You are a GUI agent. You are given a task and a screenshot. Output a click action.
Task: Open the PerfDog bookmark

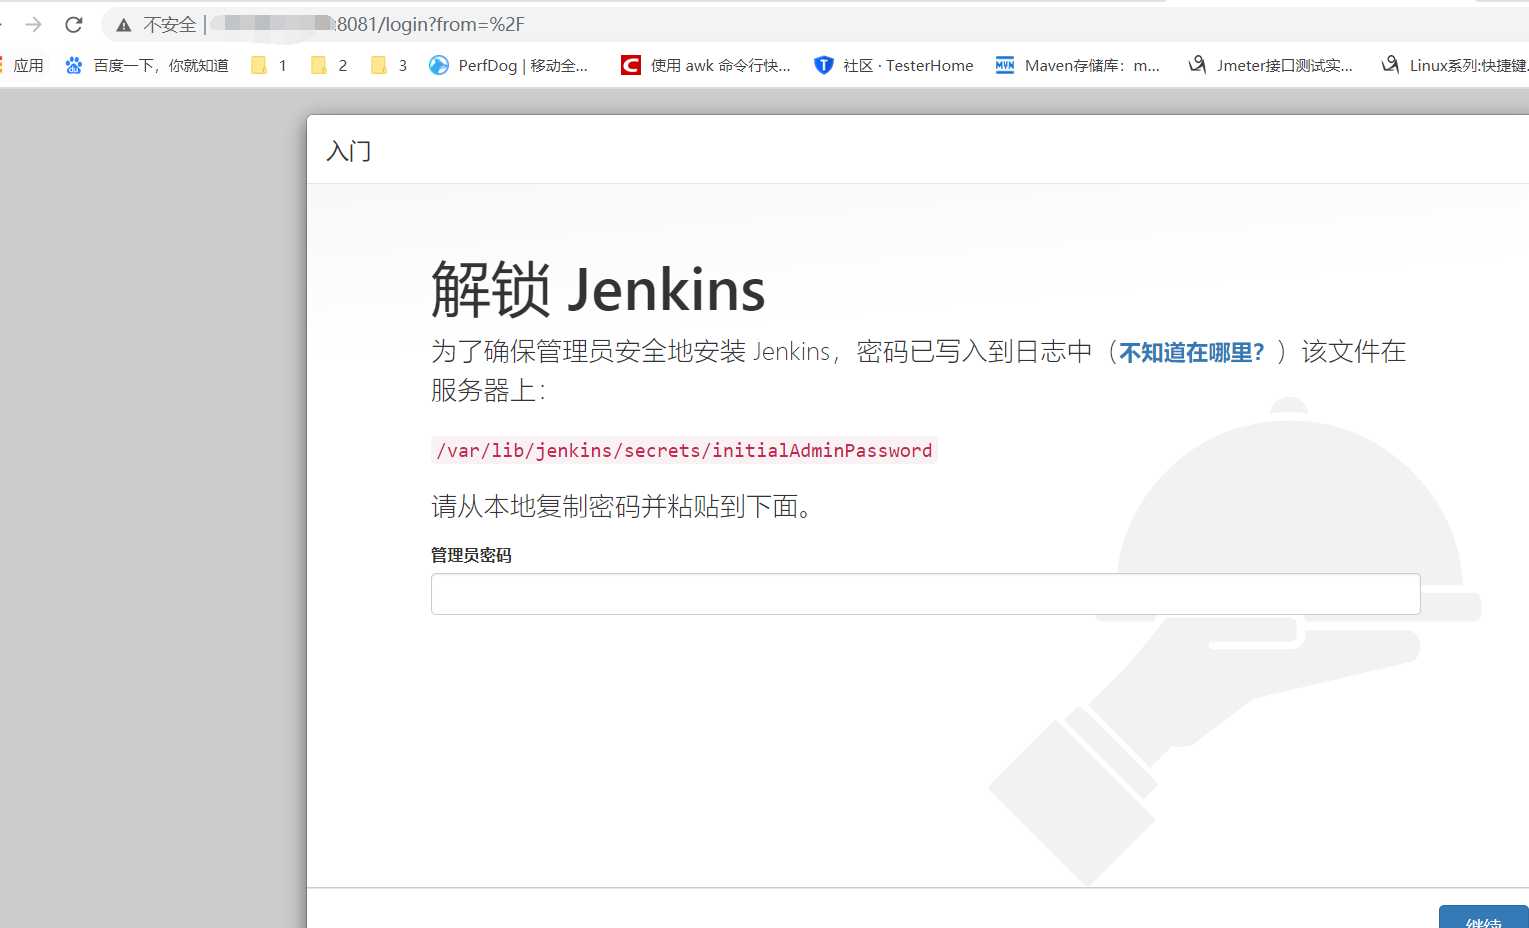point(508,65)
